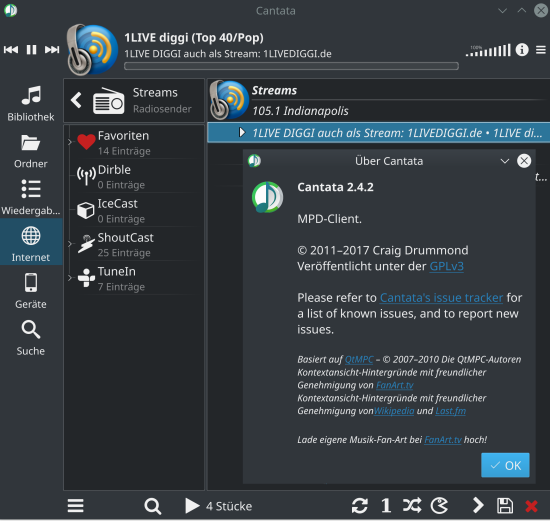550x521 pixels.
Task: Pause the current stream playback
Action: coord(32,50)
